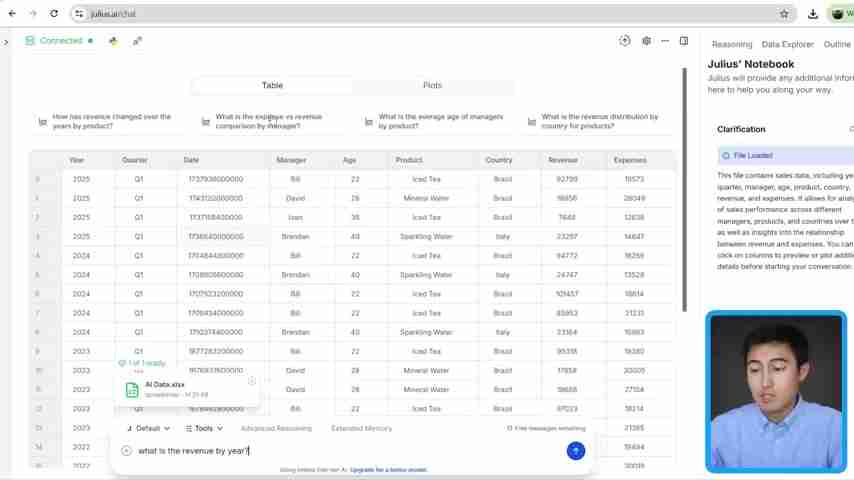Switch to the Plots tab
The image size is (854, 480).
click(x=432, y=85)
